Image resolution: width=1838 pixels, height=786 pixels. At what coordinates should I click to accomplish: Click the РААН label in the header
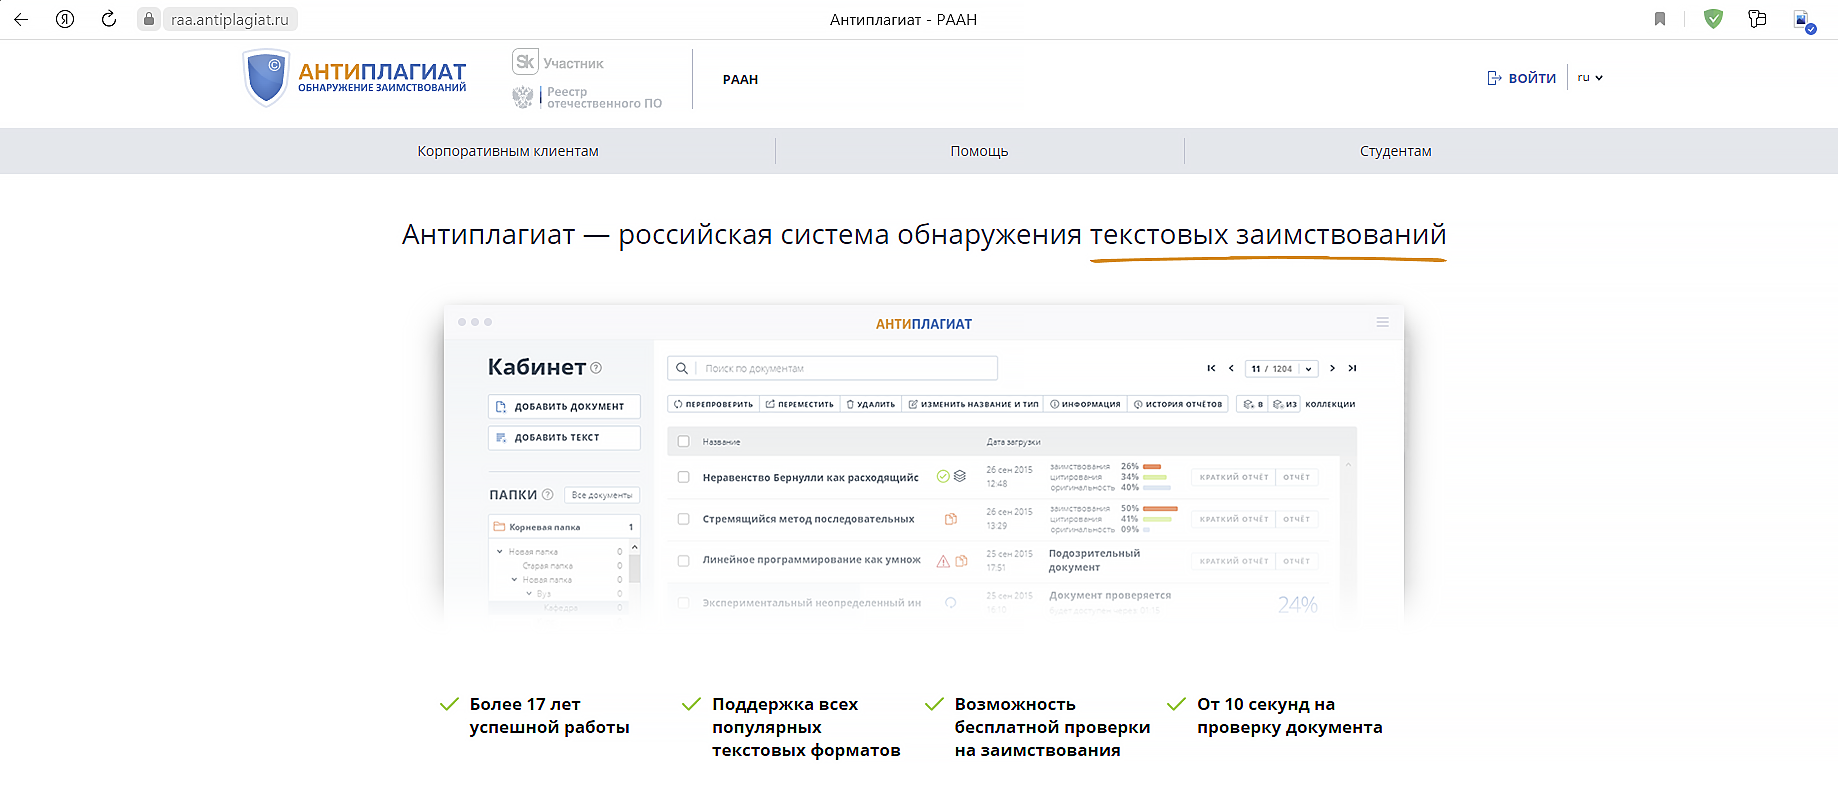point(740,79)
